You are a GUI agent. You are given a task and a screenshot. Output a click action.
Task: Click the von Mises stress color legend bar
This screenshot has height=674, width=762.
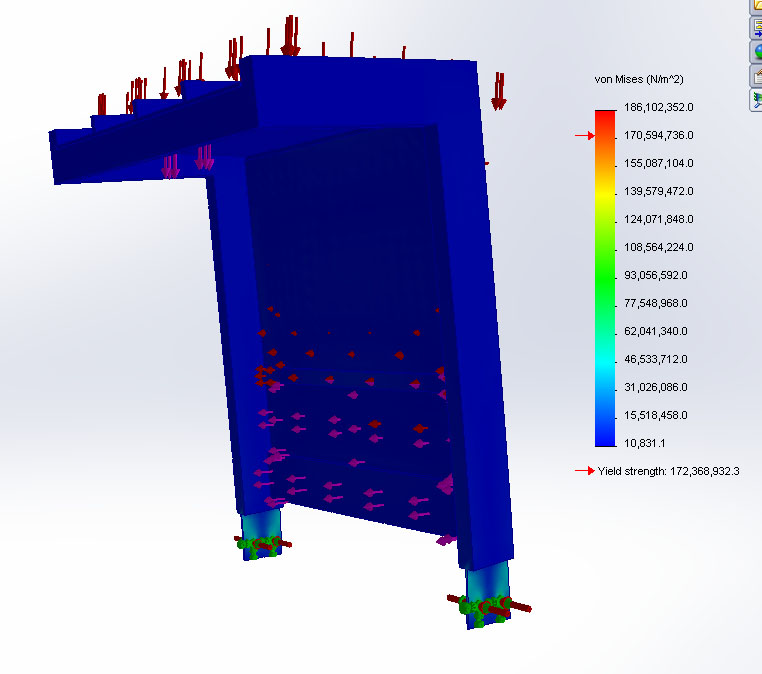[x=605, y=278]
